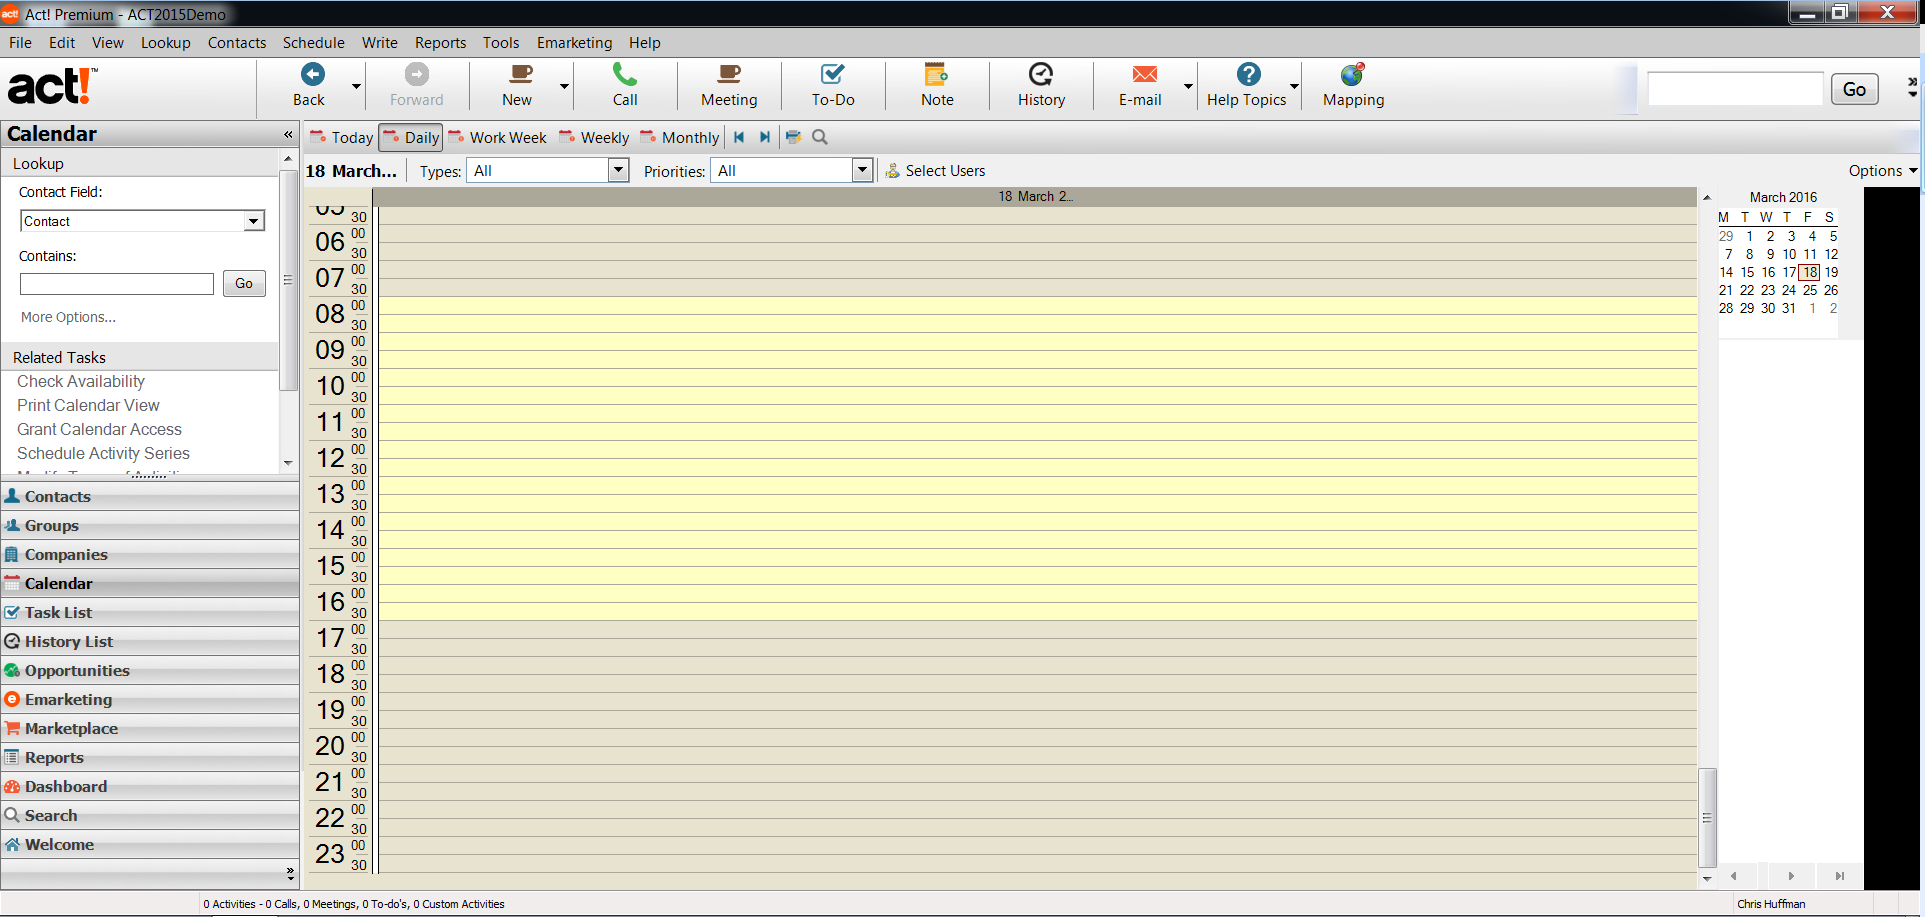Open Dashboard in the navigation pane
The width and height of the screenshot is (1925, 917).
150,786
